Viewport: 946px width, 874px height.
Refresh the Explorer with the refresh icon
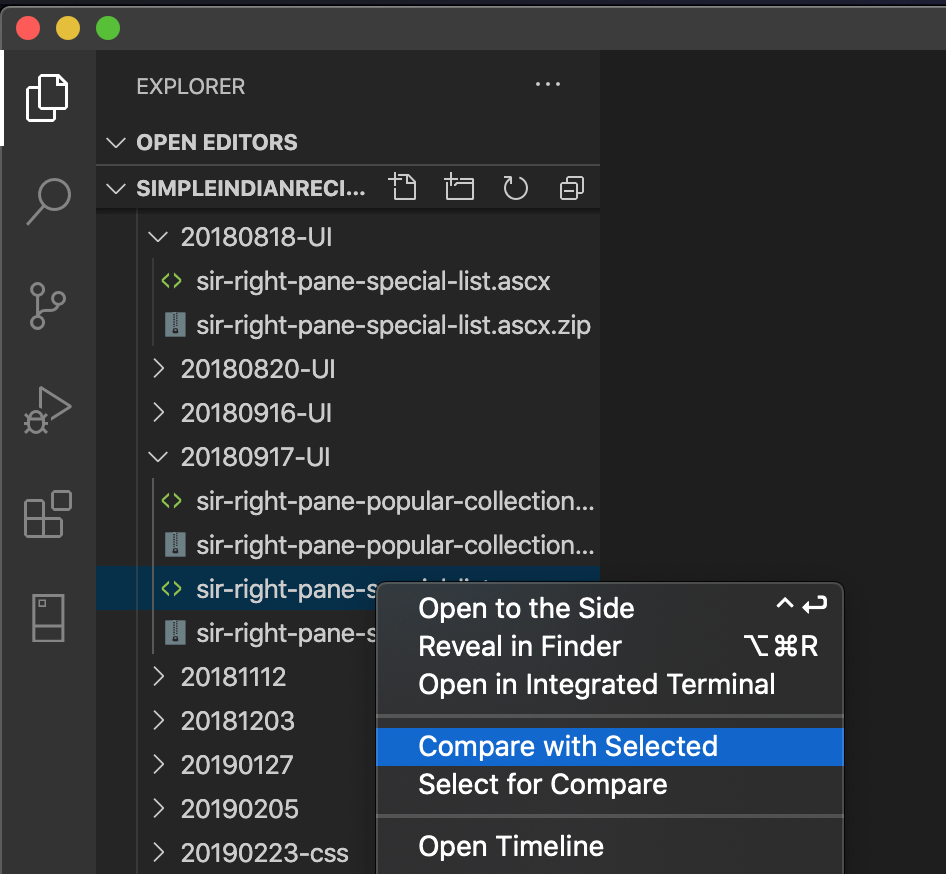click(515, 187)
